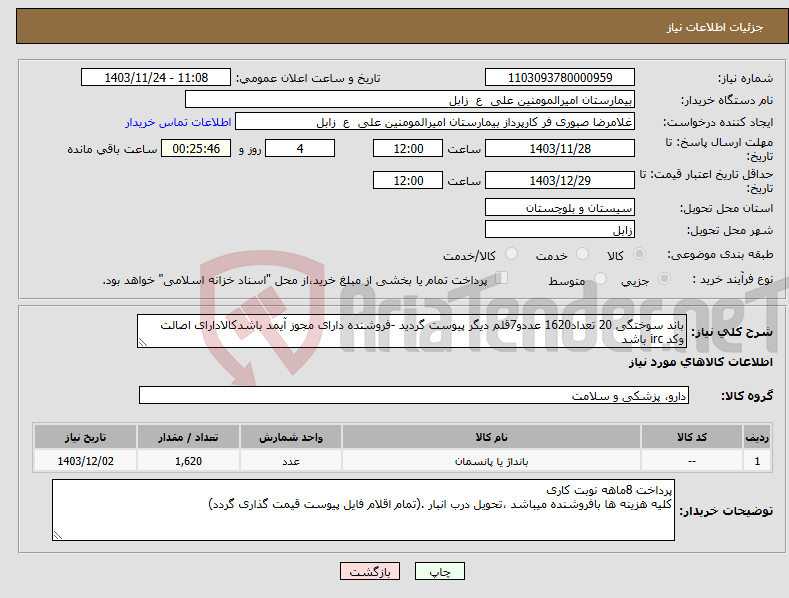Open the اطلاعات تماس خریدار link
This screenshot has height=598, width=789.
(178, 122)
